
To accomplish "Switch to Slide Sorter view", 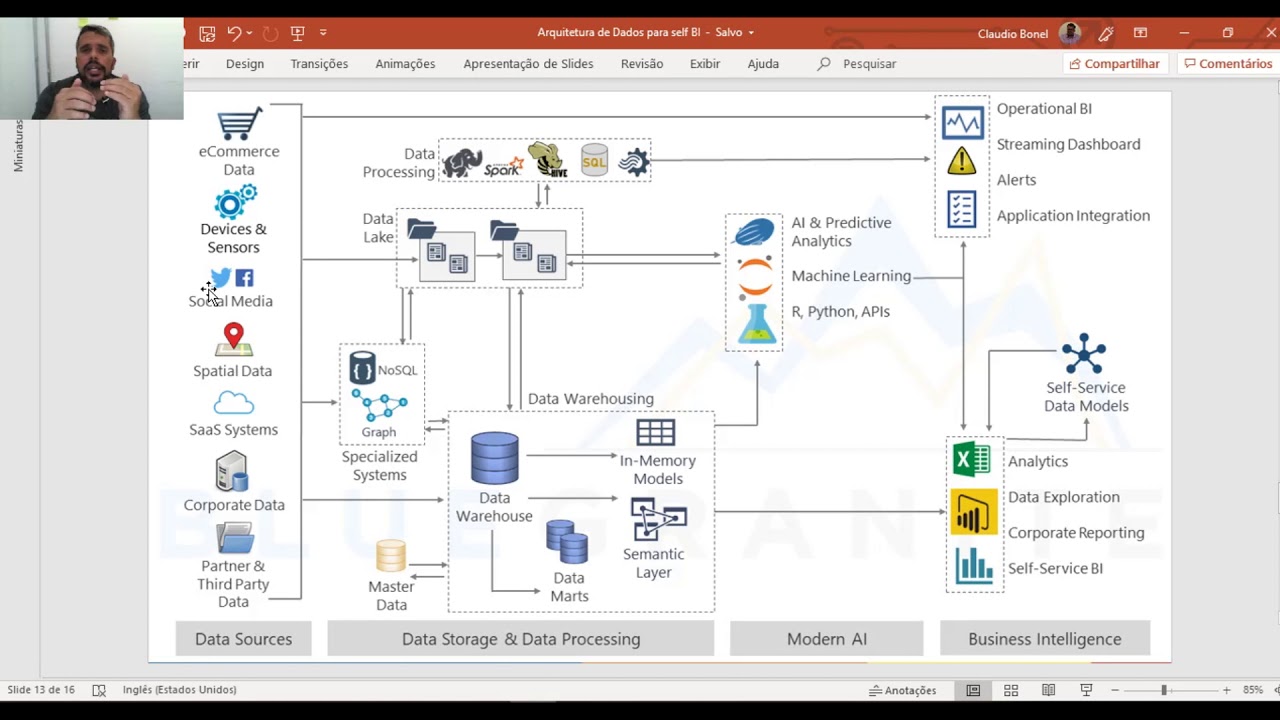I will [1011, 690].
